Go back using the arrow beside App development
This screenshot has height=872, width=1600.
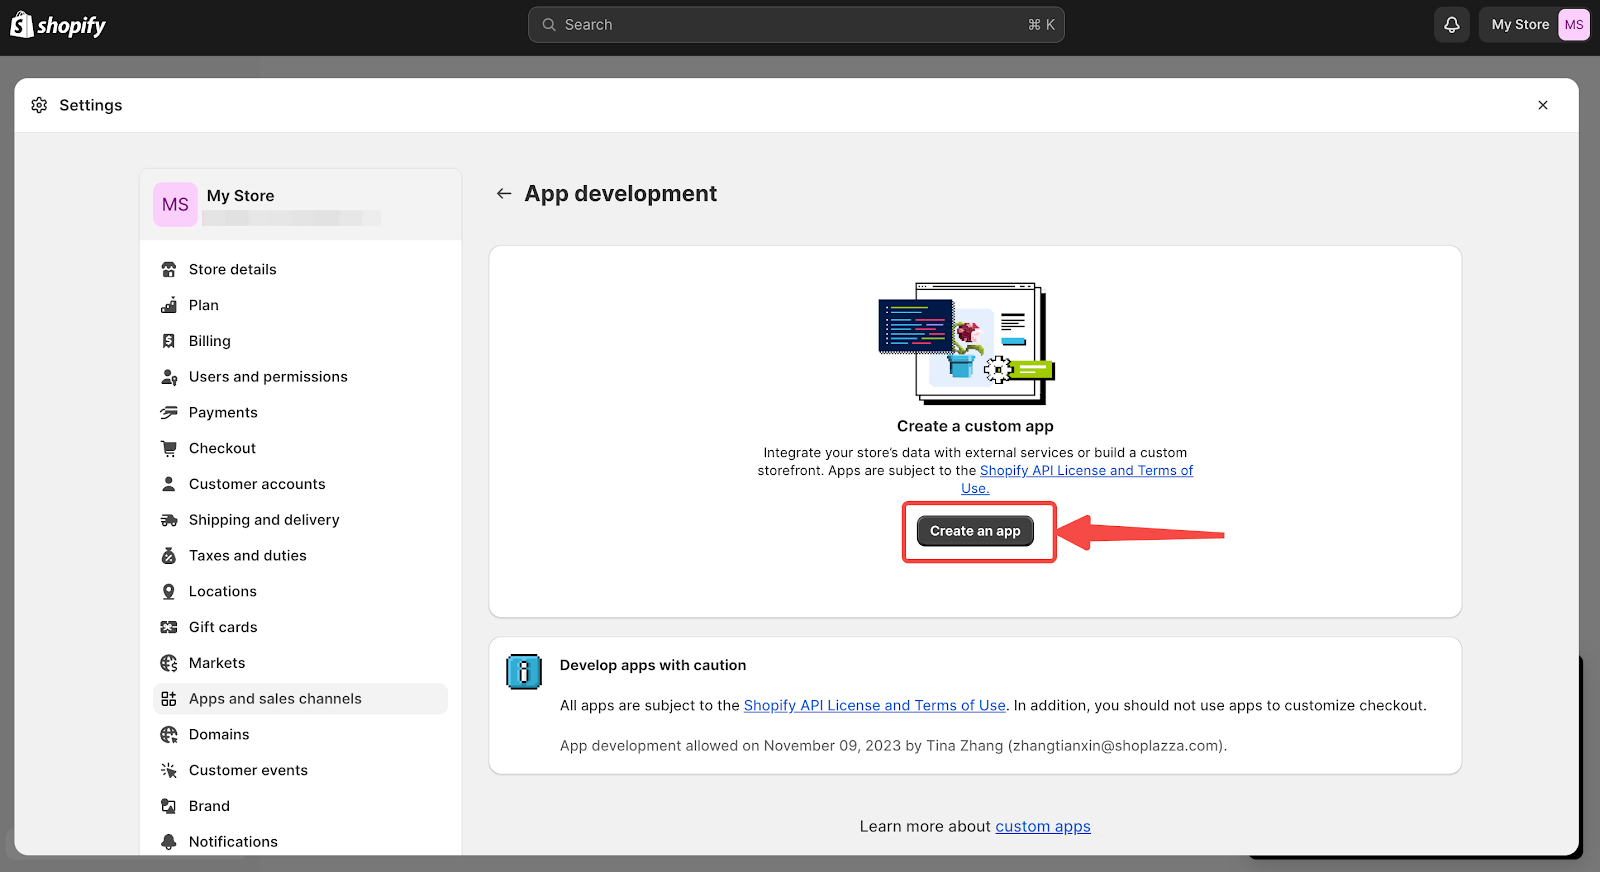click(x=504, y=193)
